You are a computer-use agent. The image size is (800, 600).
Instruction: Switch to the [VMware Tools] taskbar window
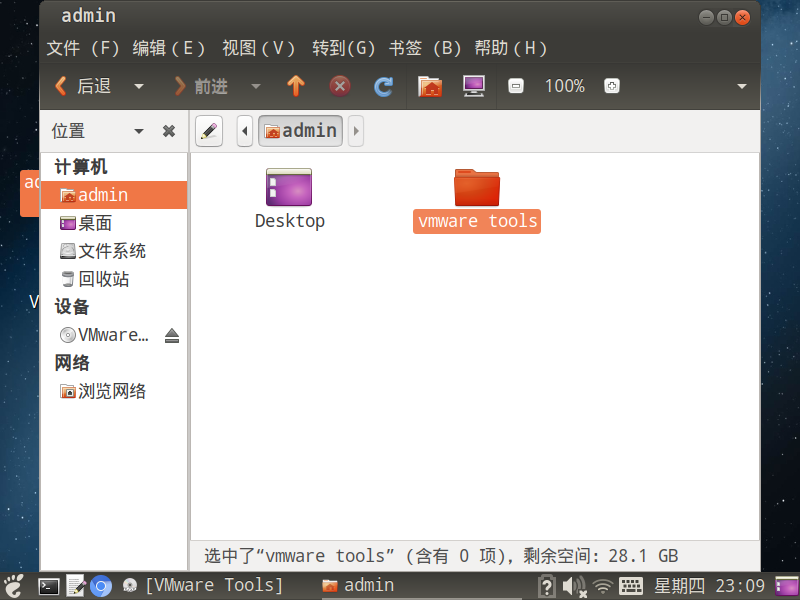pyautogui.click(x=203, y=585)
